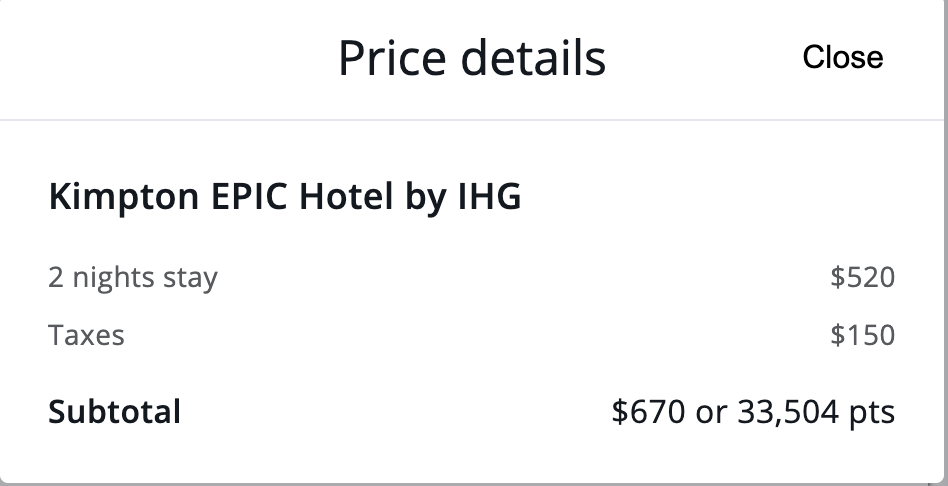
Task: Click the divider line below the header
Action: 474,120
